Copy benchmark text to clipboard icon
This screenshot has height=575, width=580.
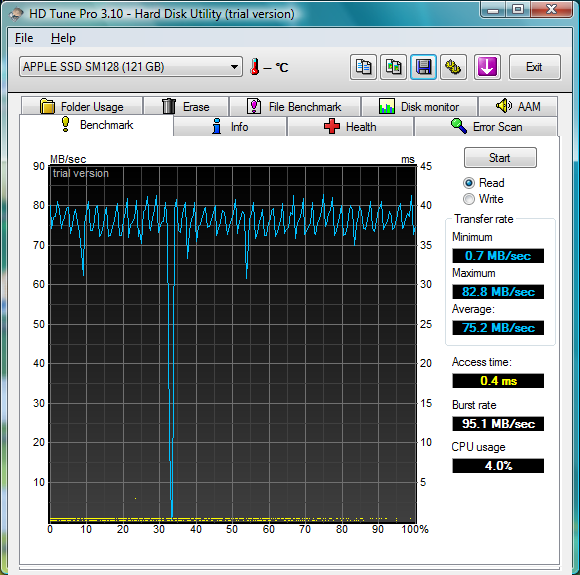click(363, 67)
